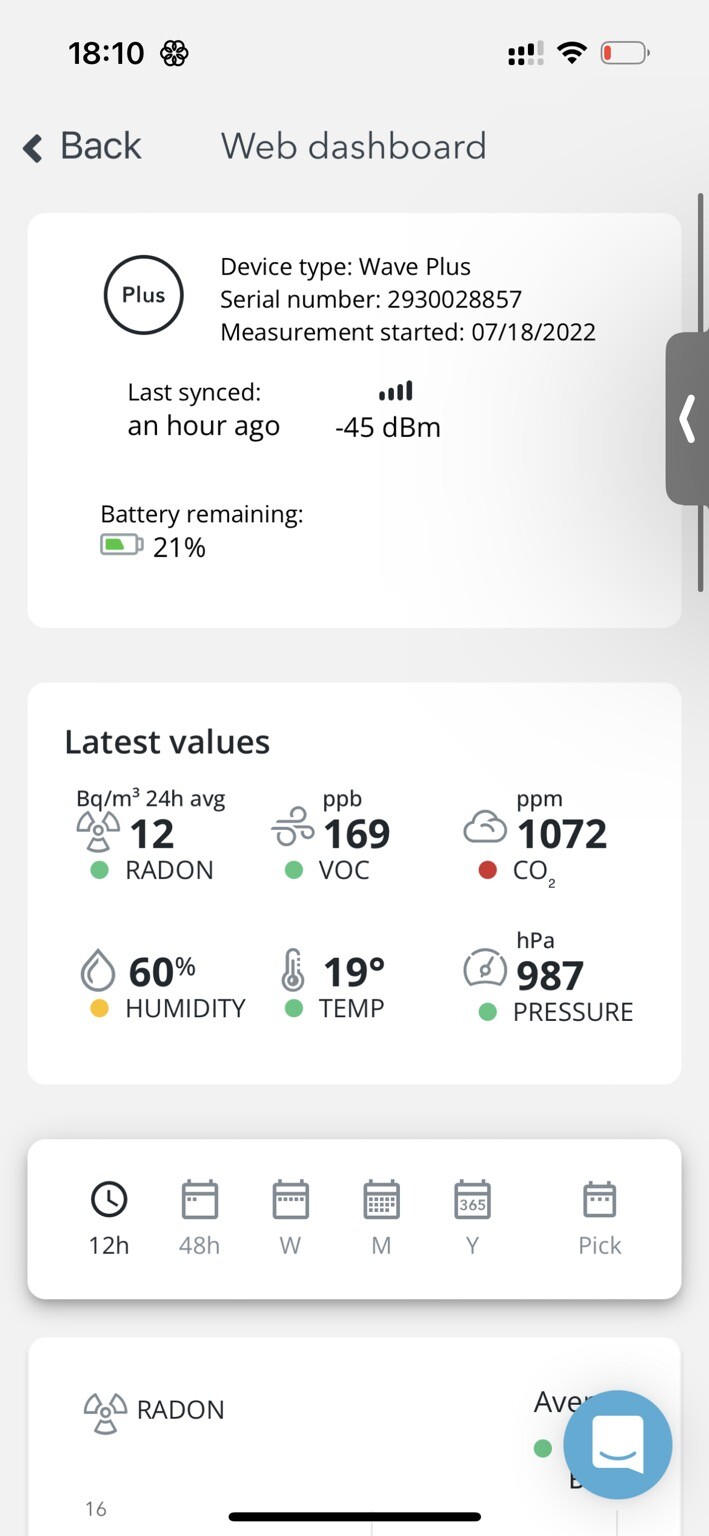The height and width of the screenshot is (1536, 709).
Task: Switch to the 48h time range
Action: pyautogui.click(x=200, y=1217)
